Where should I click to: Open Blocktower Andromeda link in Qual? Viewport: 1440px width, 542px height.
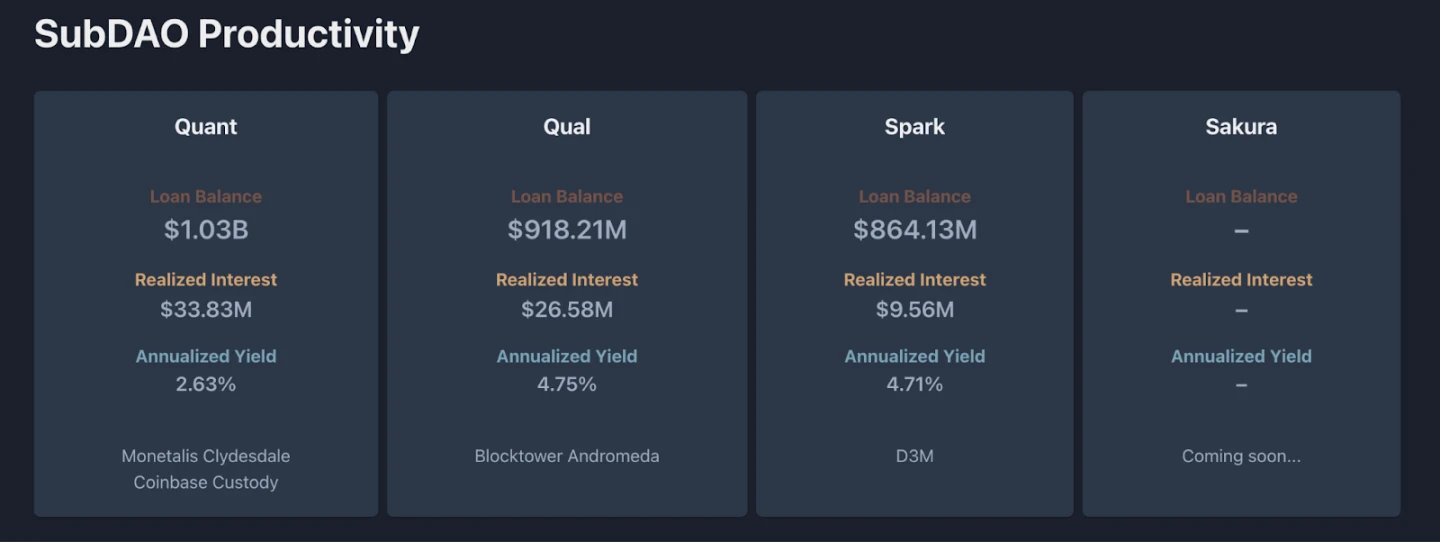tap(567, 456)
